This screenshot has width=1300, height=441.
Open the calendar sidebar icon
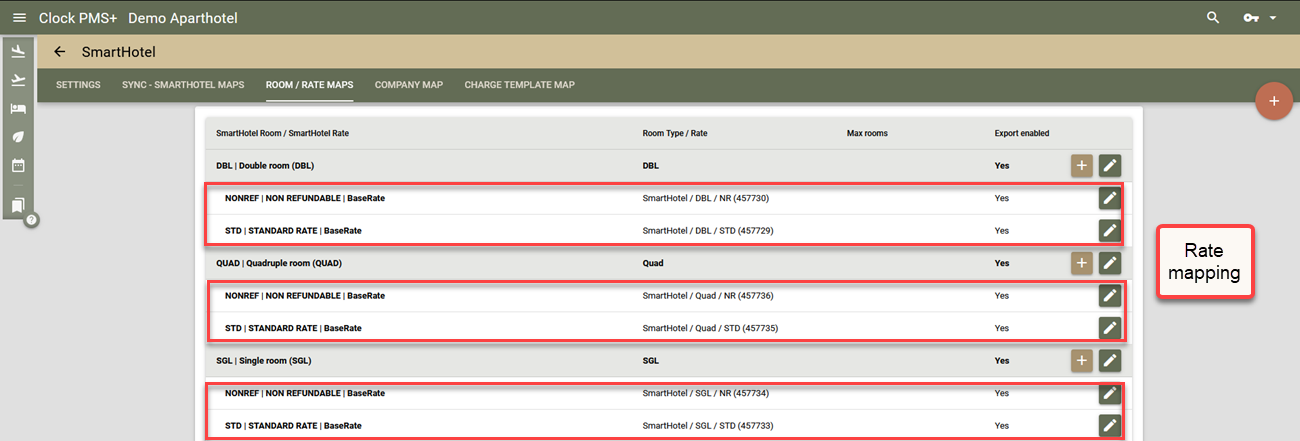pos(18,166)
